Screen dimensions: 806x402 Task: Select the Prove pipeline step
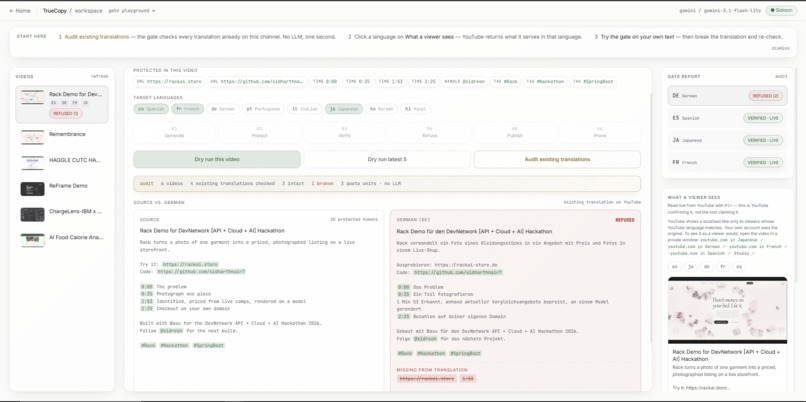click(600, 133)
